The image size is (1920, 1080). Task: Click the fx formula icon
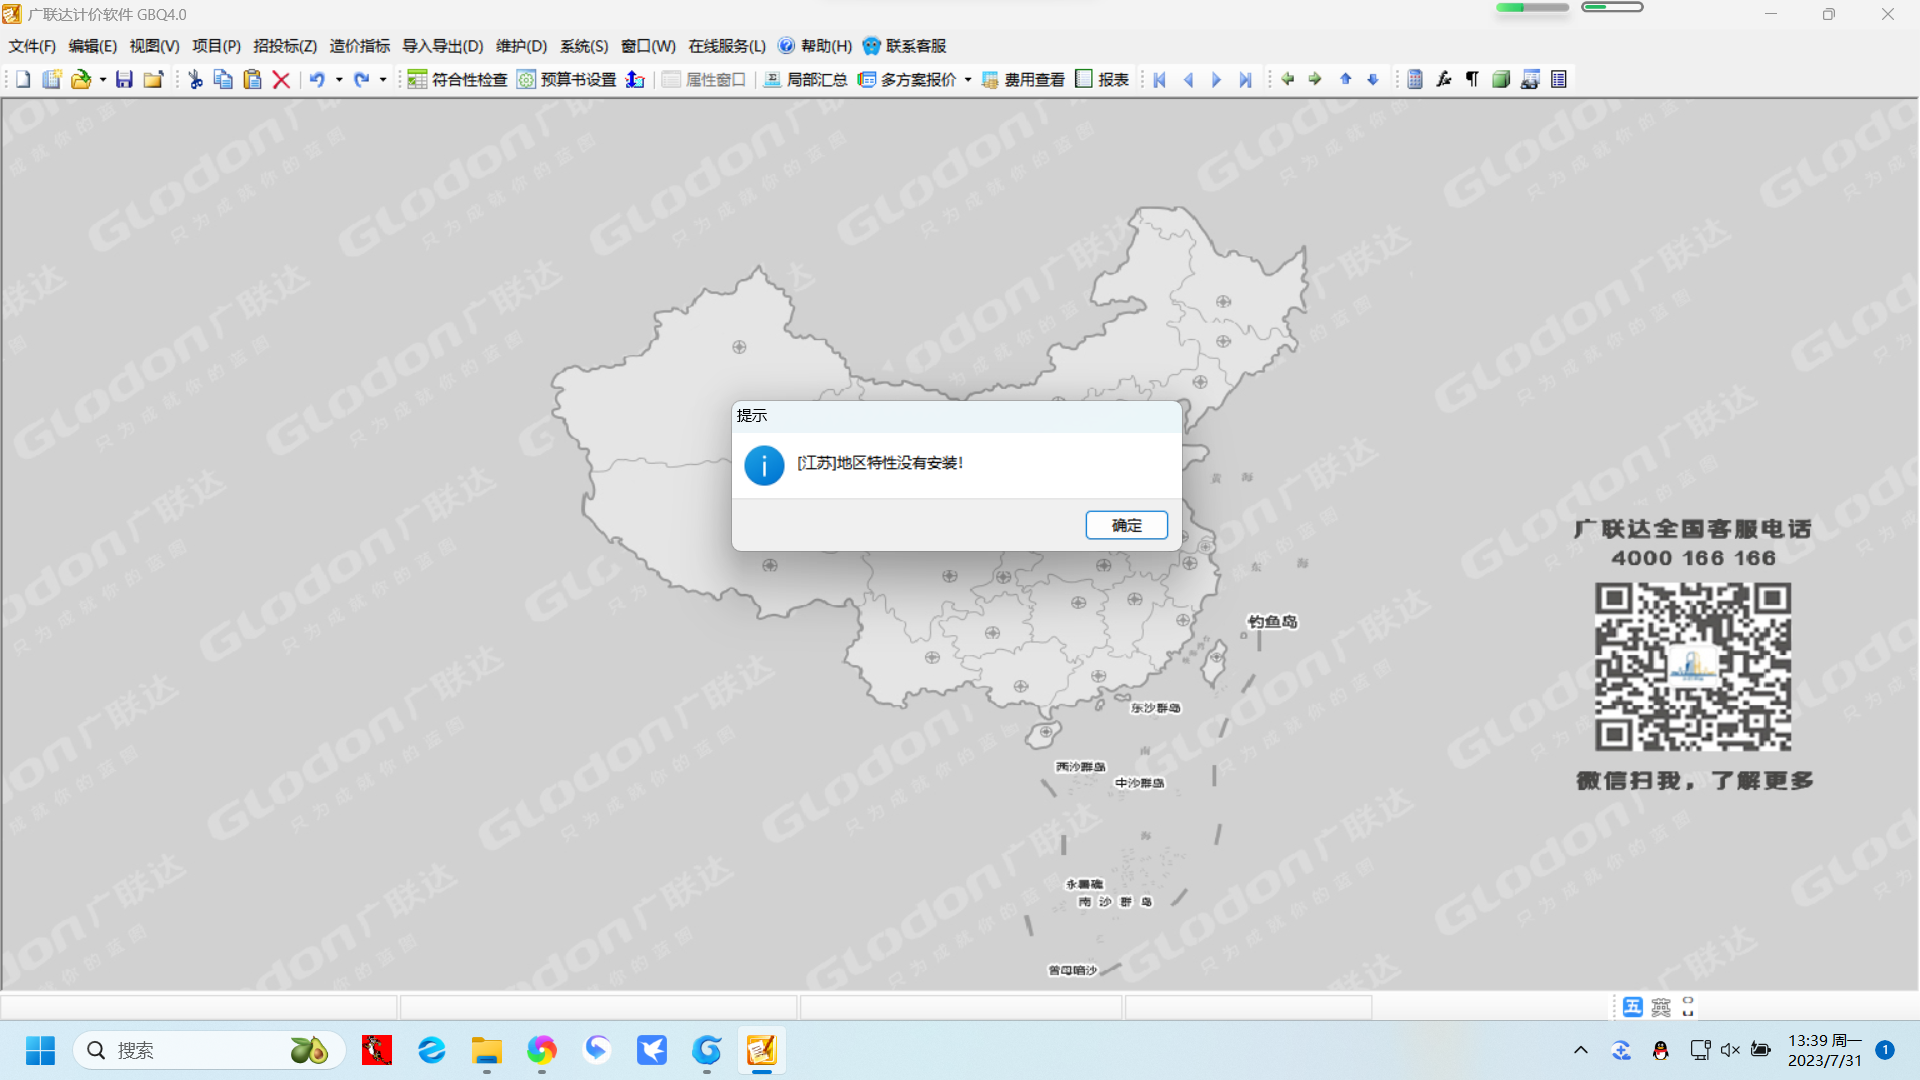click(1444, 80)
